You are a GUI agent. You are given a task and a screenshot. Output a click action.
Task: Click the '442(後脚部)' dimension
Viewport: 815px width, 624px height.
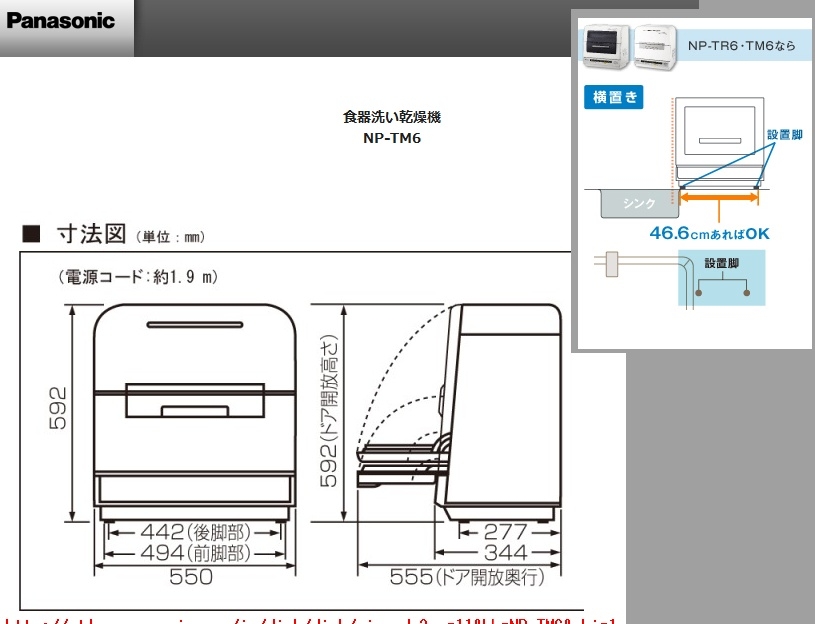pos(195,533)
